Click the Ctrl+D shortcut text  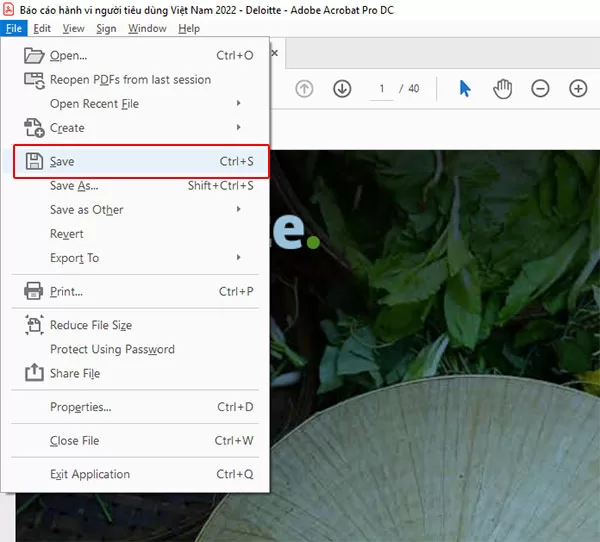[235, 407]
